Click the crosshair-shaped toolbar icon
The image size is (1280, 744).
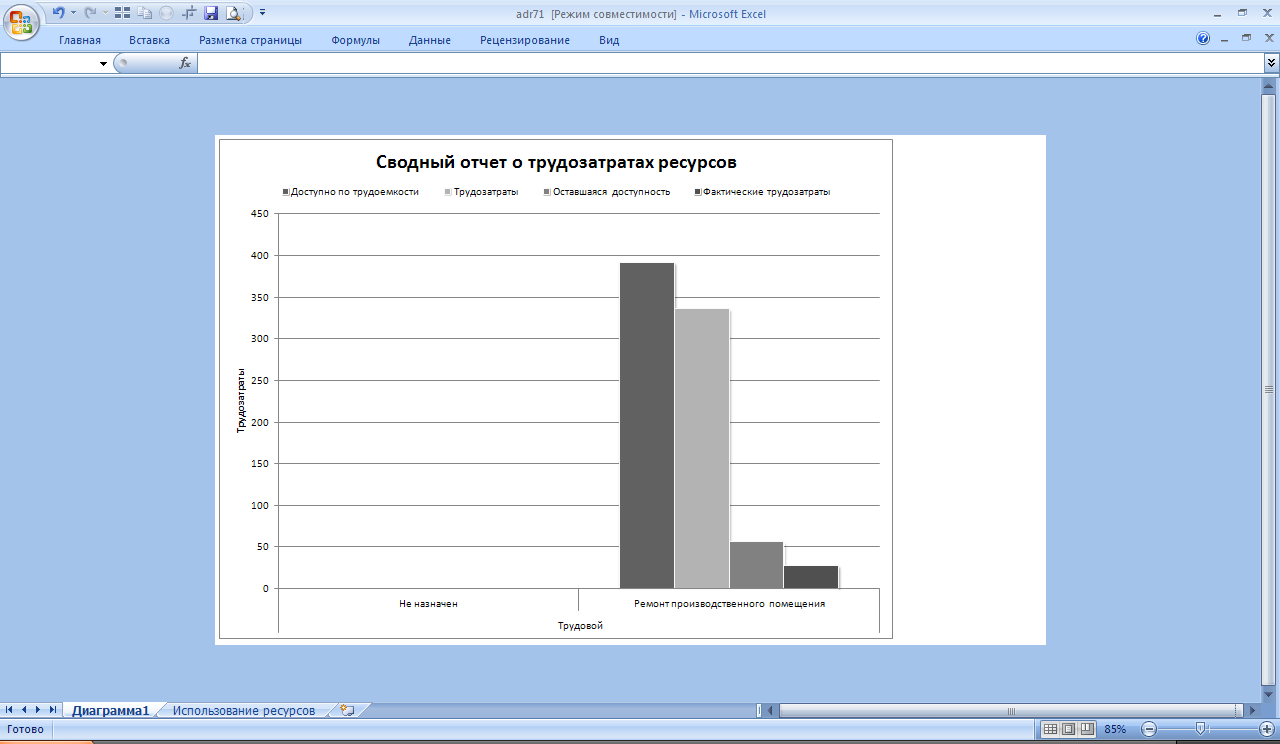(x=190, y=13)
